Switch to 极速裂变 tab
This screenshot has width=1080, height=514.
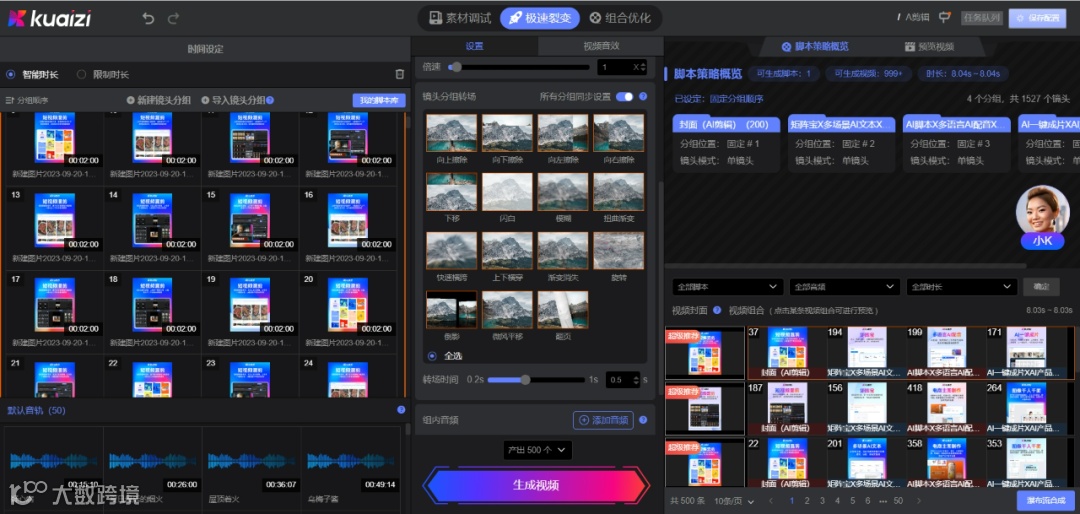pos(540,18)
